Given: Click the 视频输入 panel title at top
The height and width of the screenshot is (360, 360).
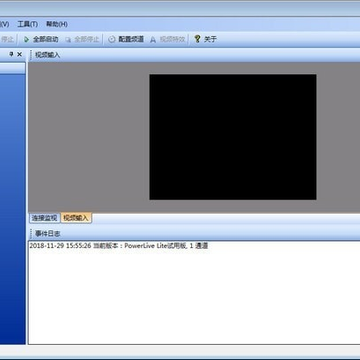Looking at the screenshot, I should (48, 55).
